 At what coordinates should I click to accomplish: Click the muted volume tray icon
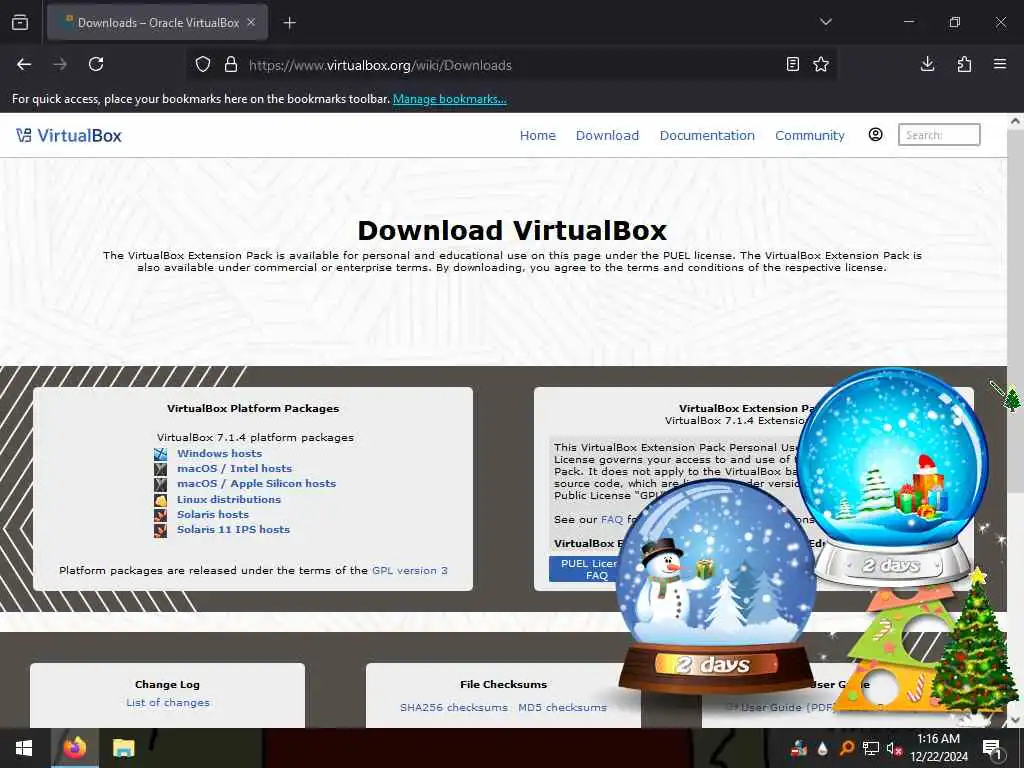pos(894,748)
